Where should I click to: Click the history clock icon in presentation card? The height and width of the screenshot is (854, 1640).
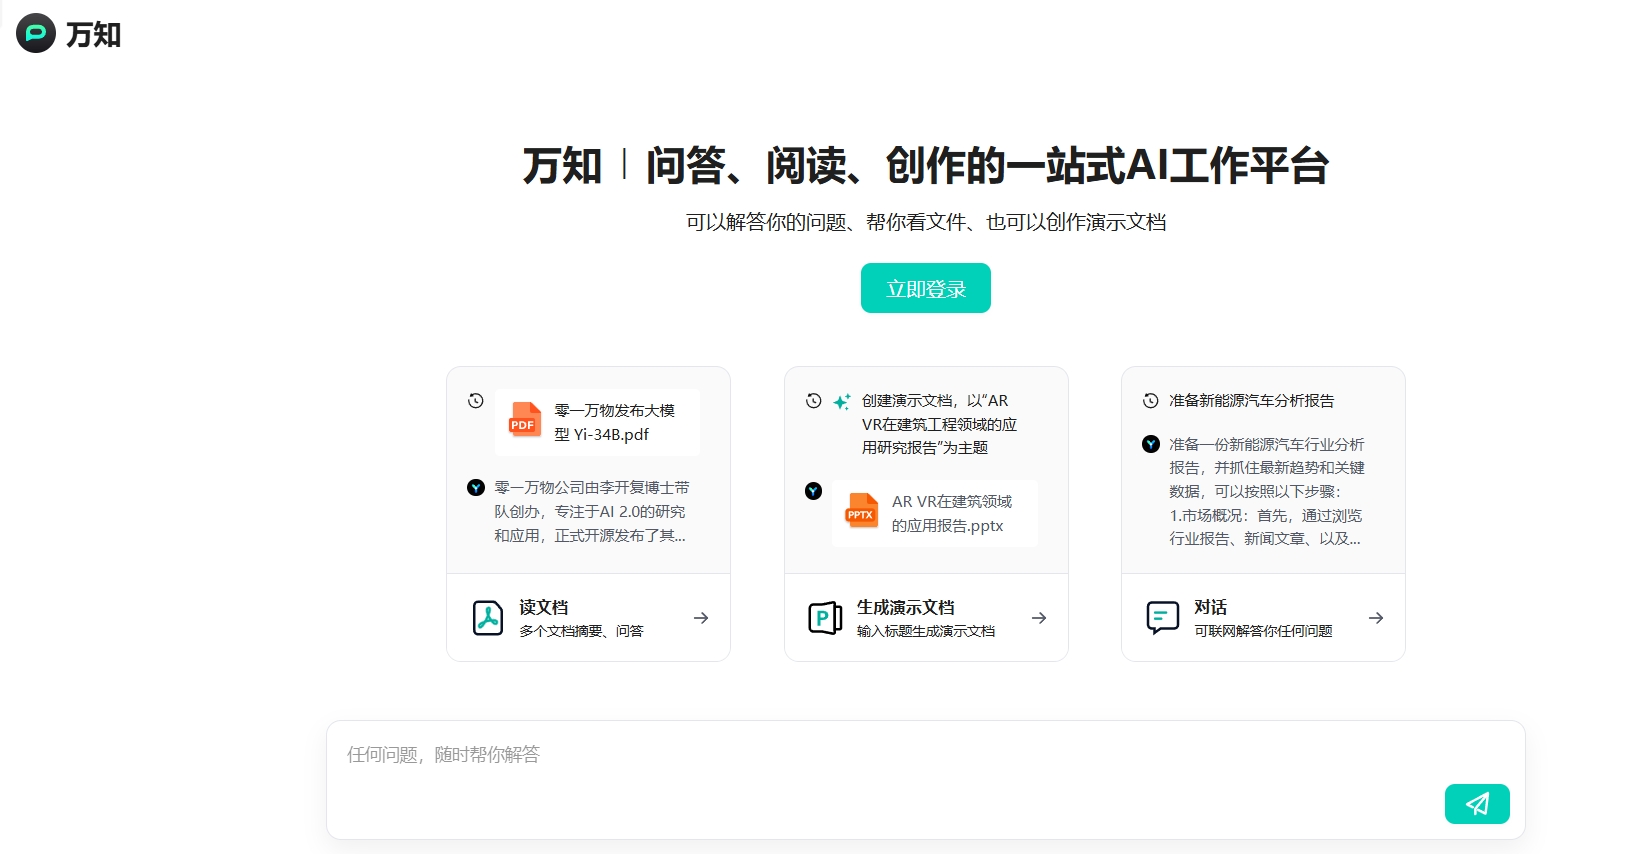point(814,401)
